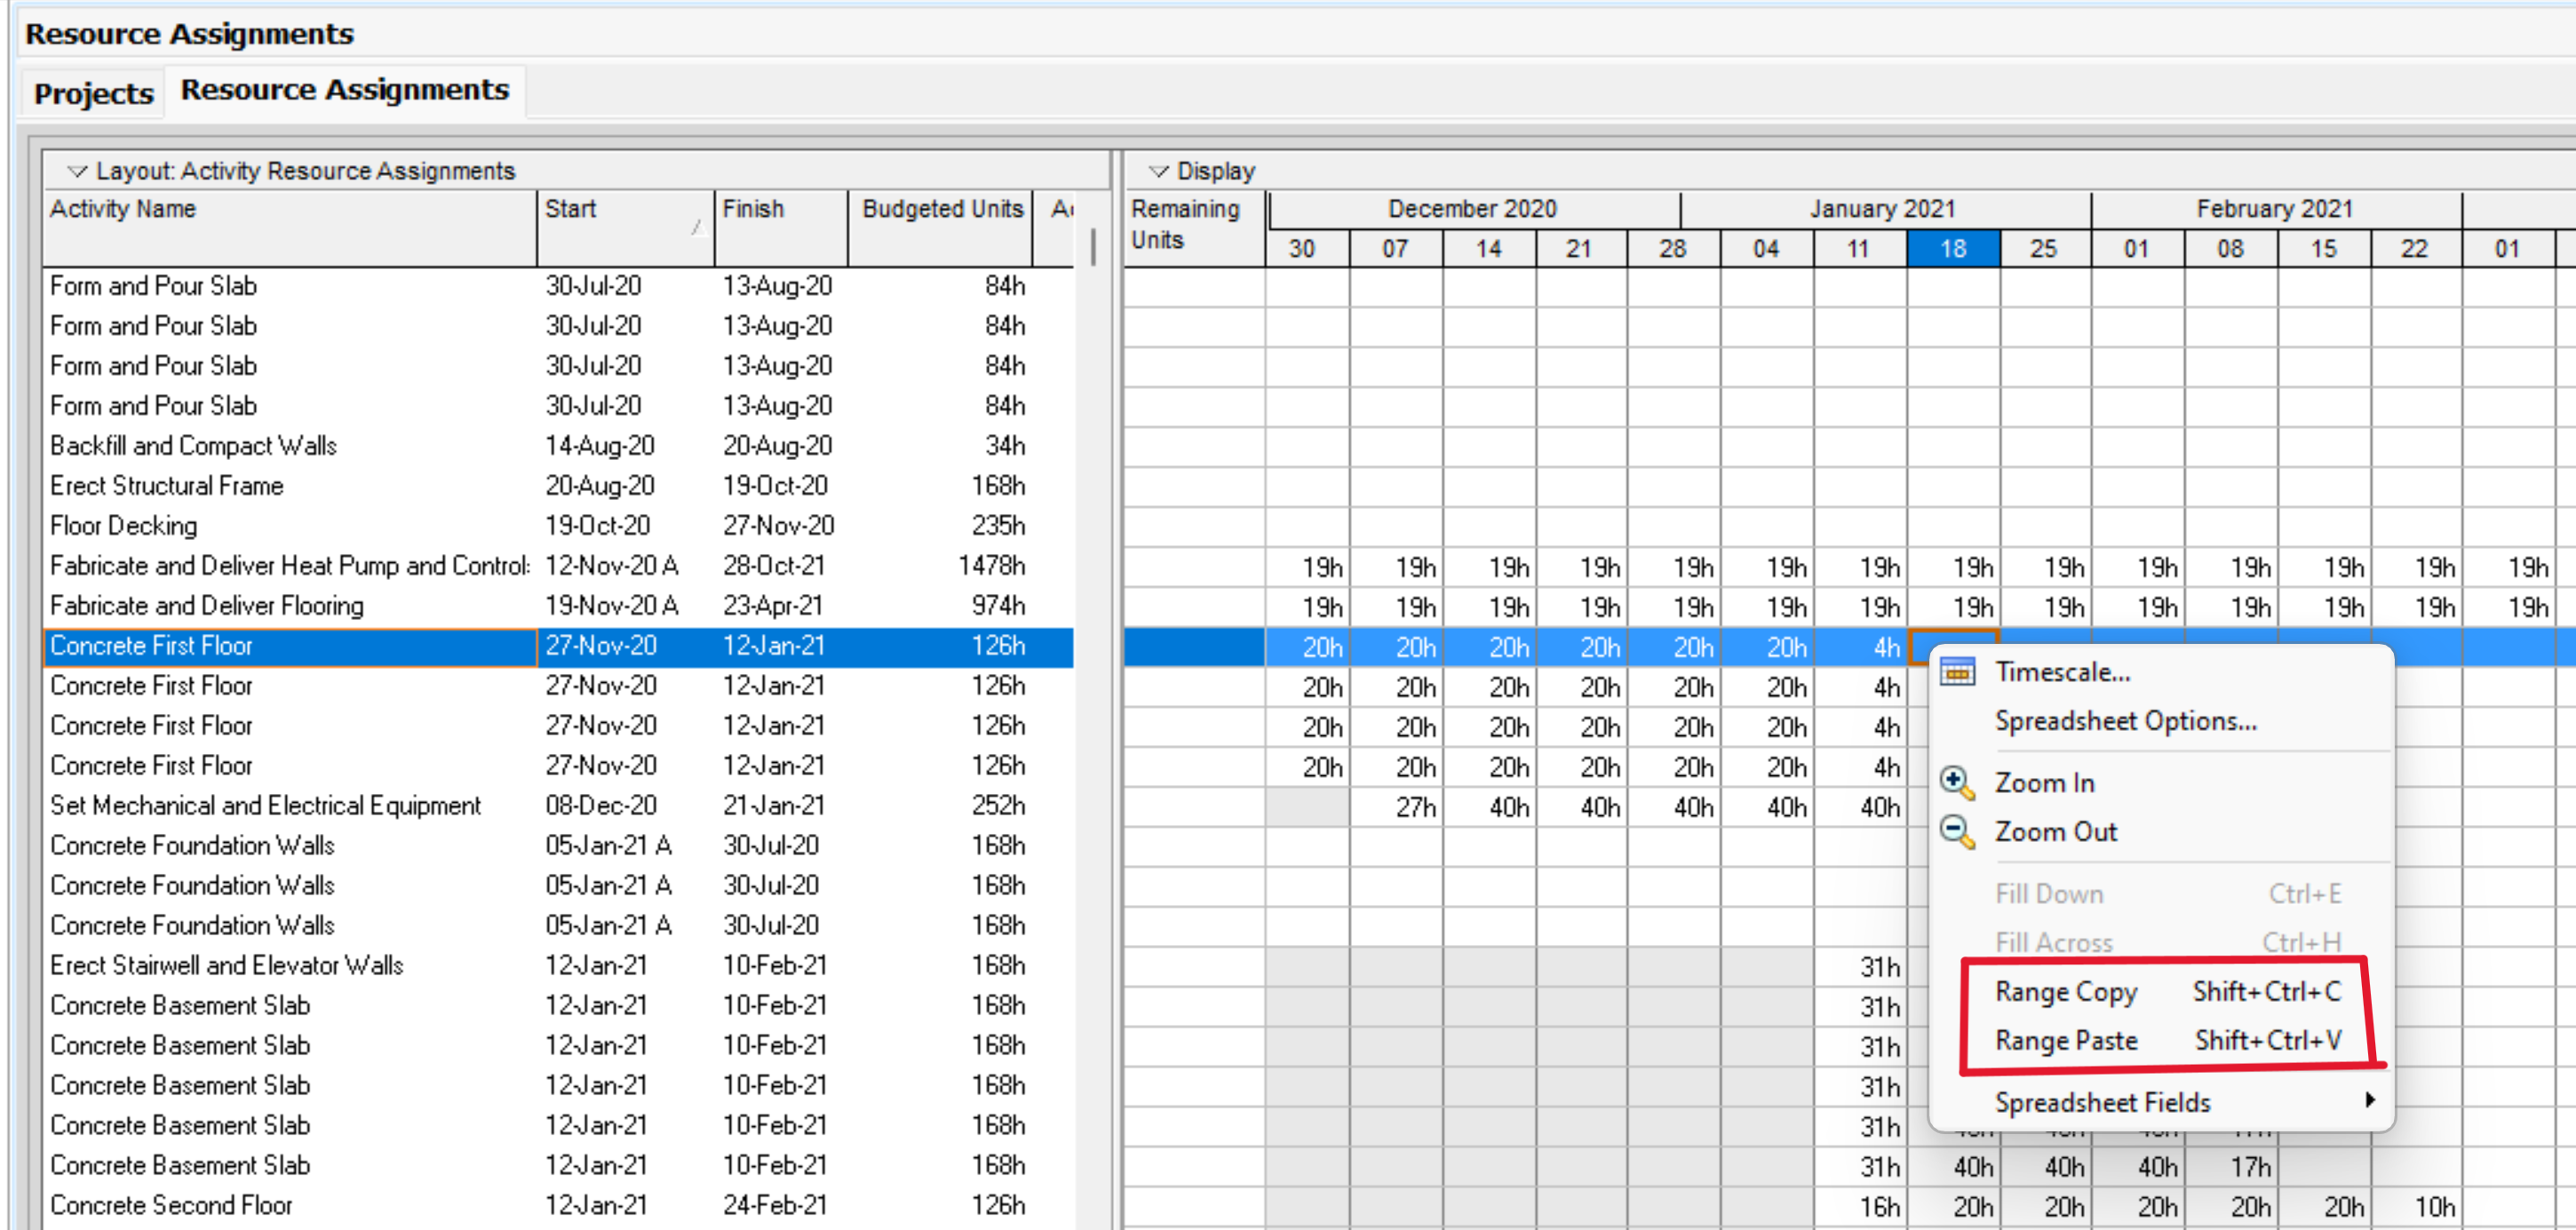Click the Zoom In magnifier icon
The image size is (2576, 1230).
1956,782
